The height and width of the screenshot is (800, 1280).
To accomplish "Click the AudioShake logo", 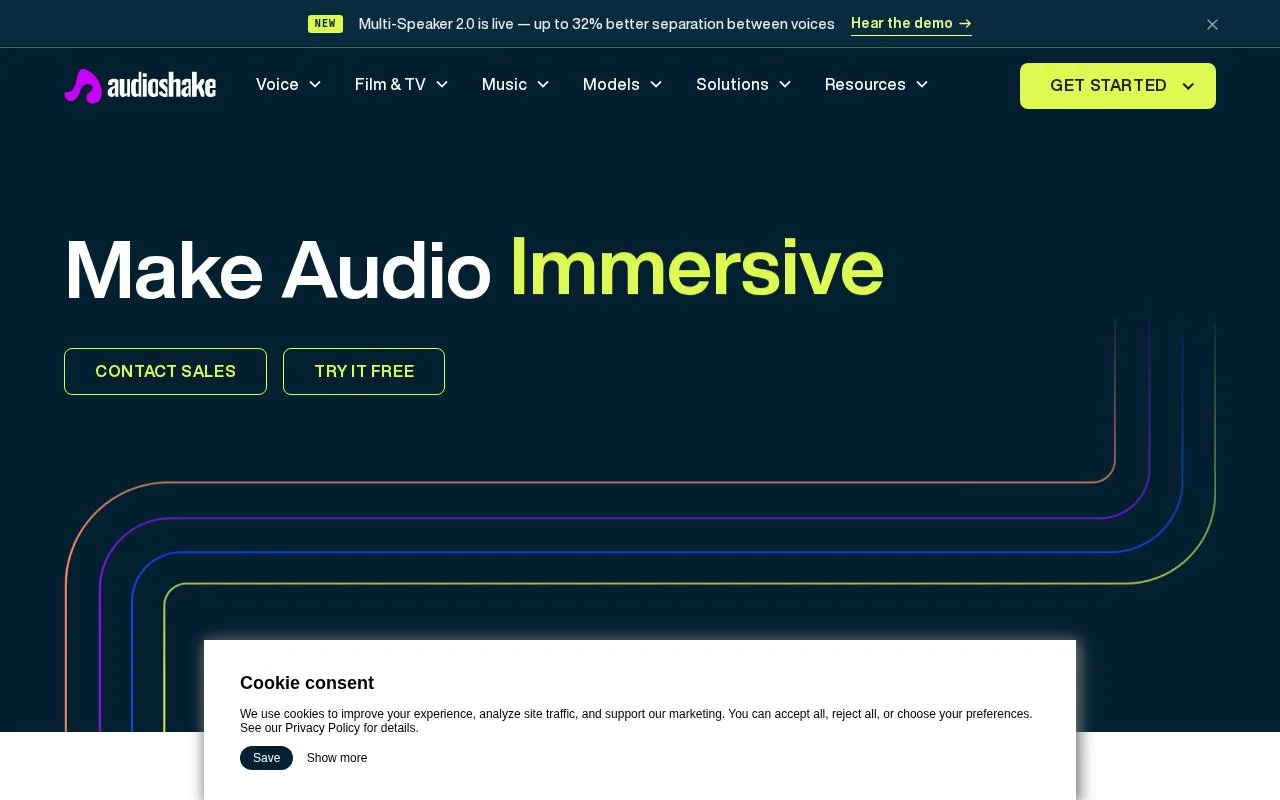I will point(140,86).
